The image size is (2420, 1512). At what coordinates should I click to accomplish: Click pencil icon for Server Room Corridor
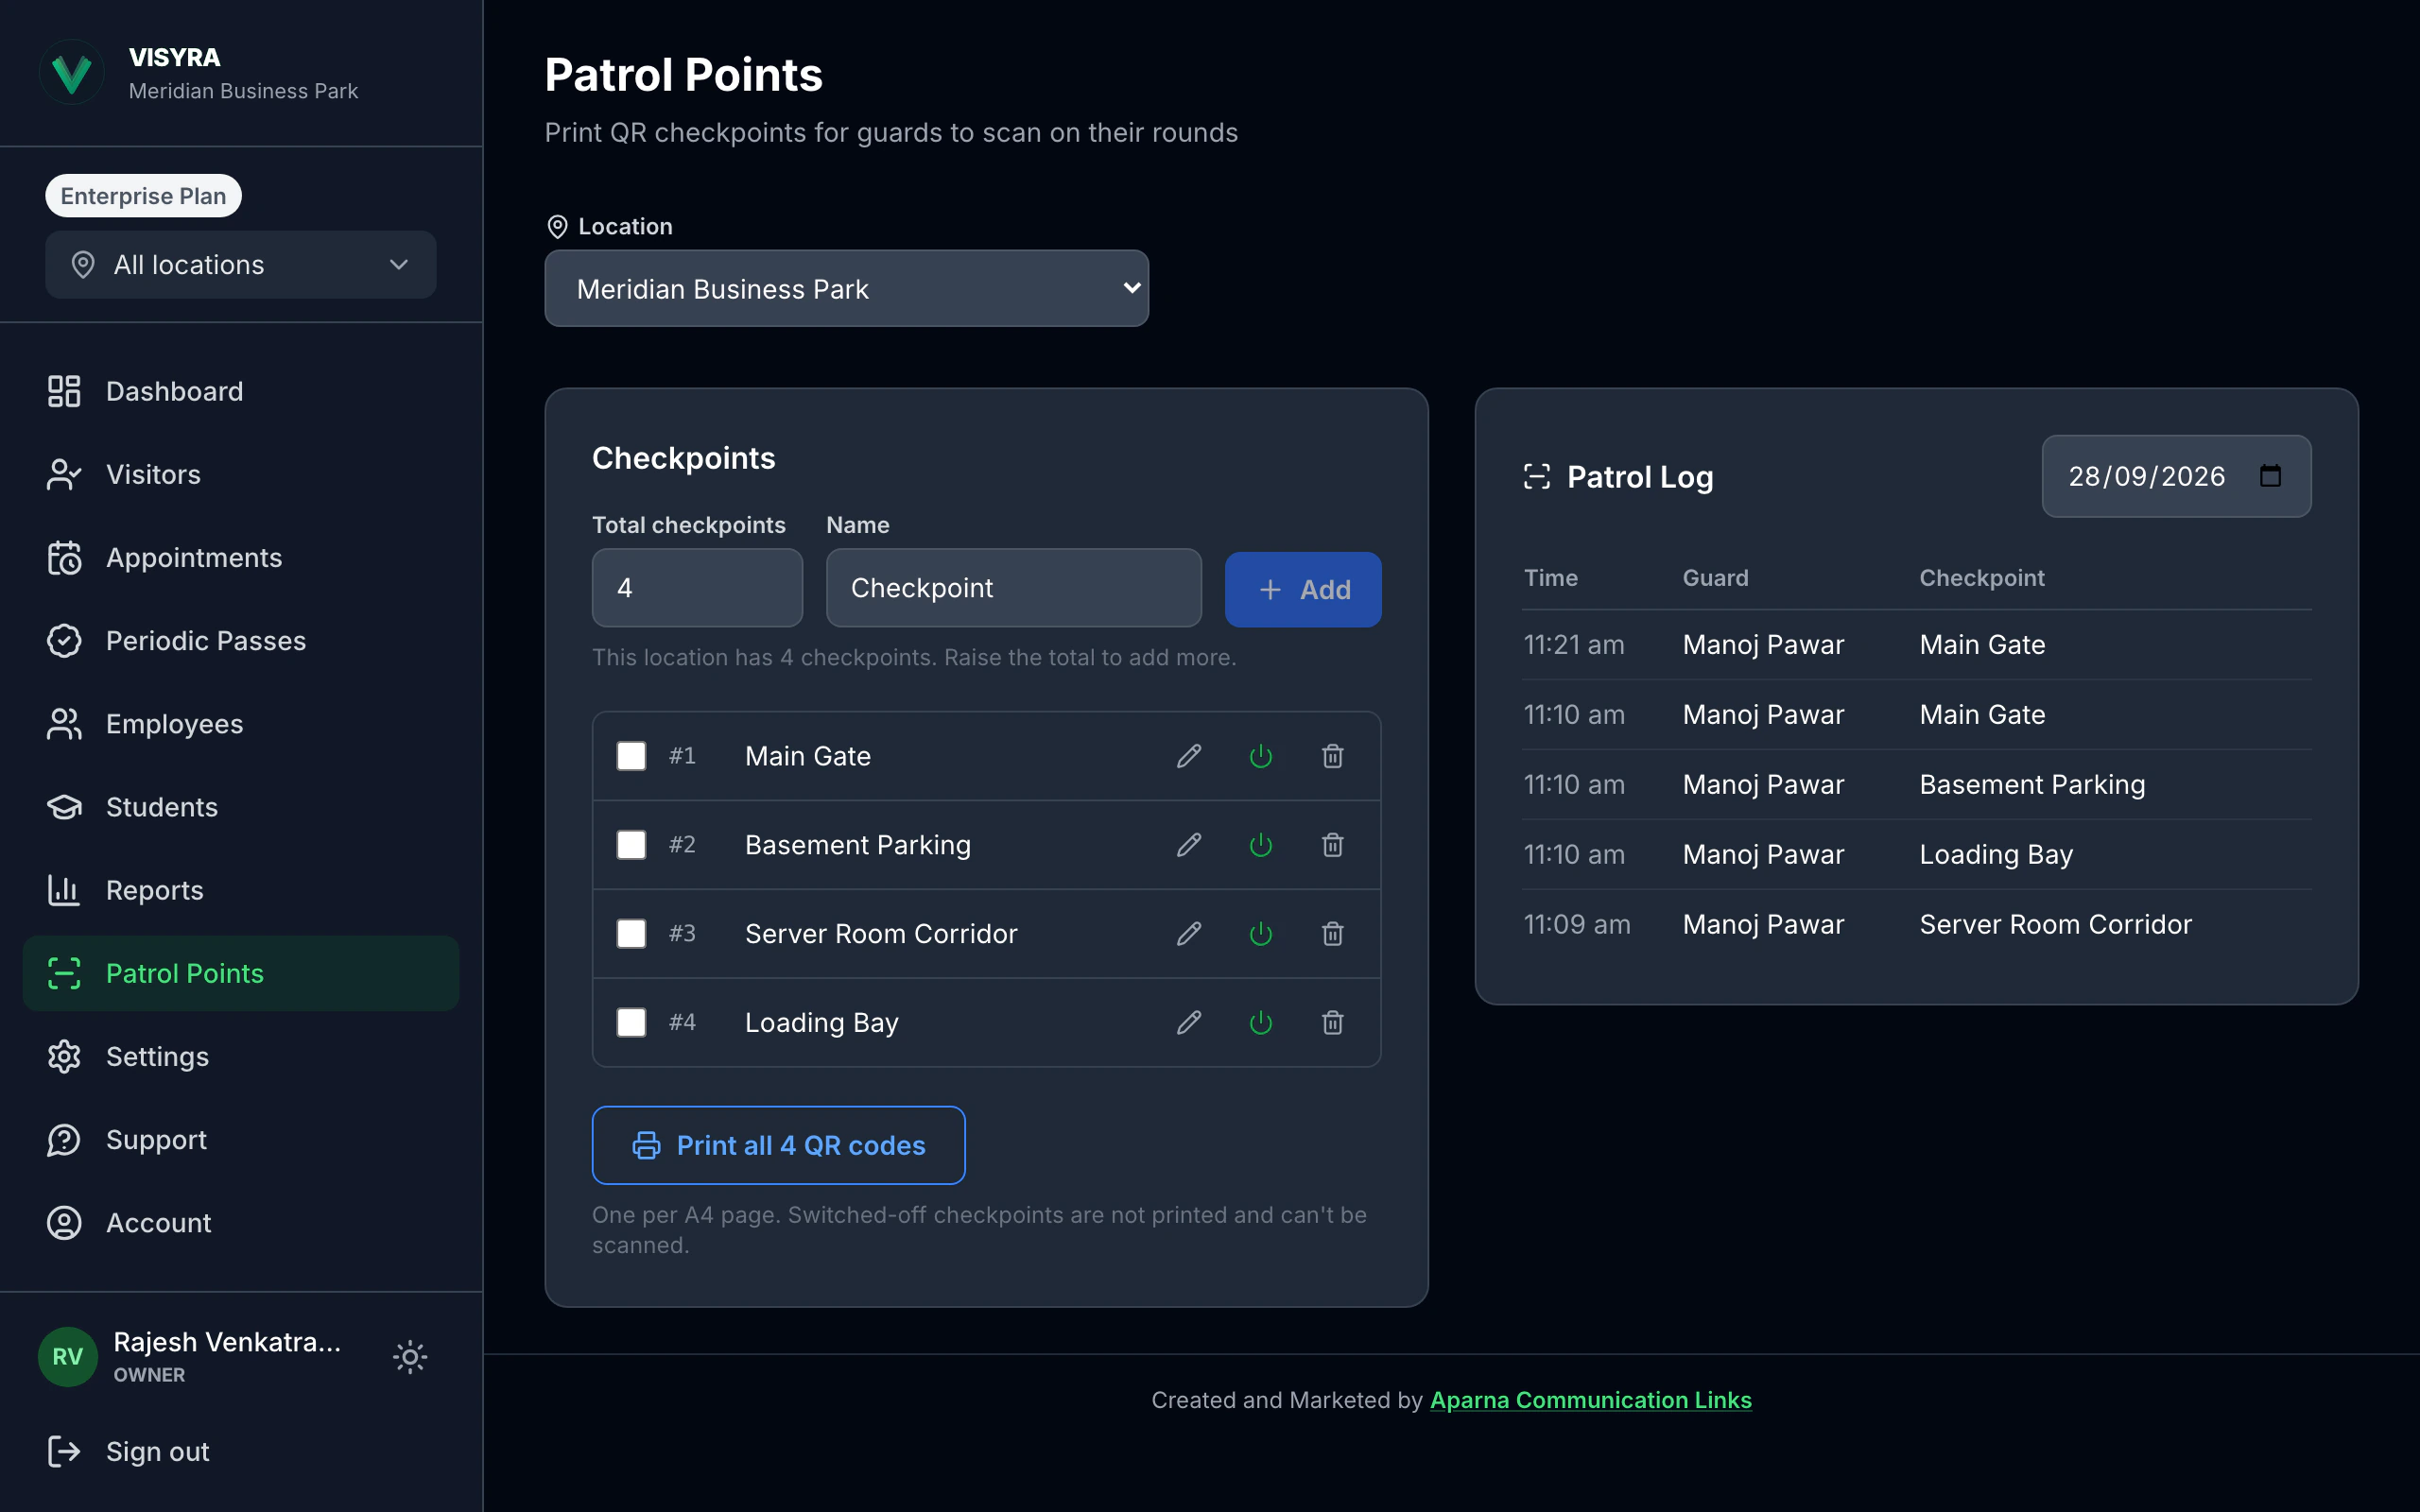pyautogui.click(x=1189, y=934)
